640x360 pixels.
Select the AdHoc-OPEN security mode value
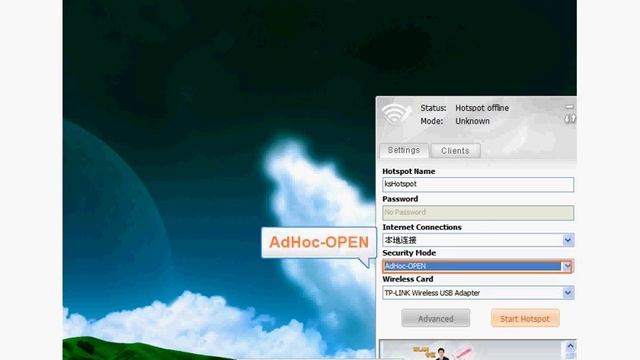click(x=472, y=267)
